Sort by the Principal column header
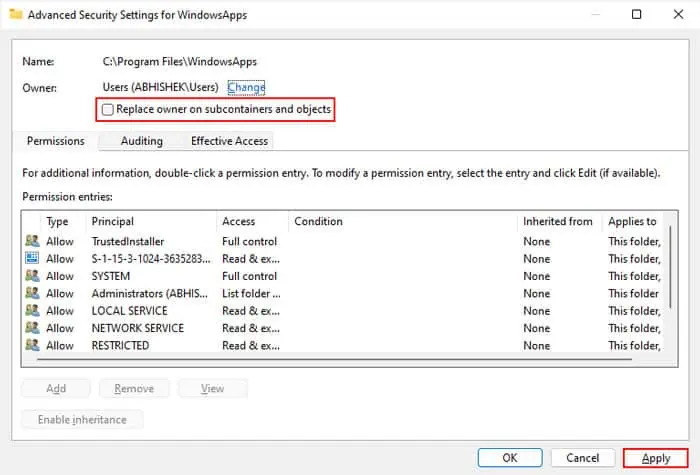700x475 pixels. click(112, 221)
